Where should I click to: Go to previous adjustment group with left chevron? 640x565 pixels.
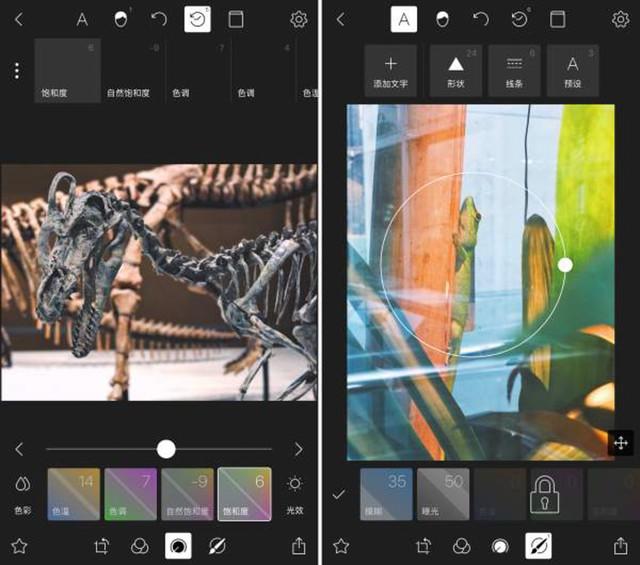pyautogui.click(x=19, y=449)
